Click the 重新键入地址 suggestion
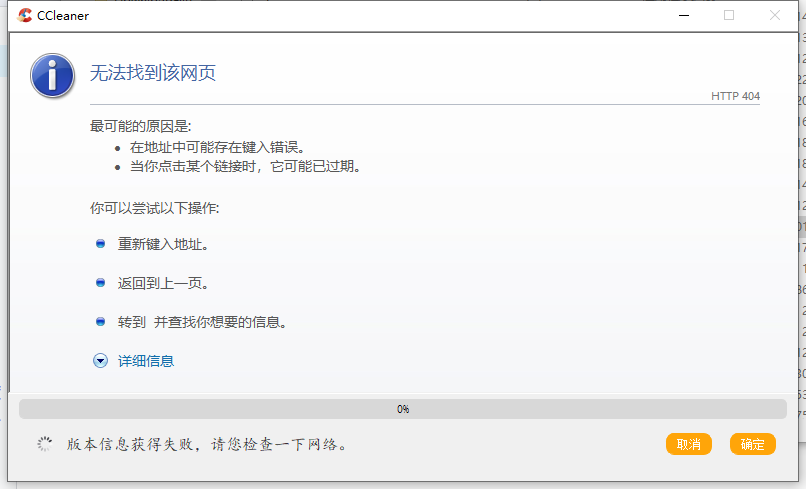Viewport: 806px width, 489px height. (x=163, y=244)
